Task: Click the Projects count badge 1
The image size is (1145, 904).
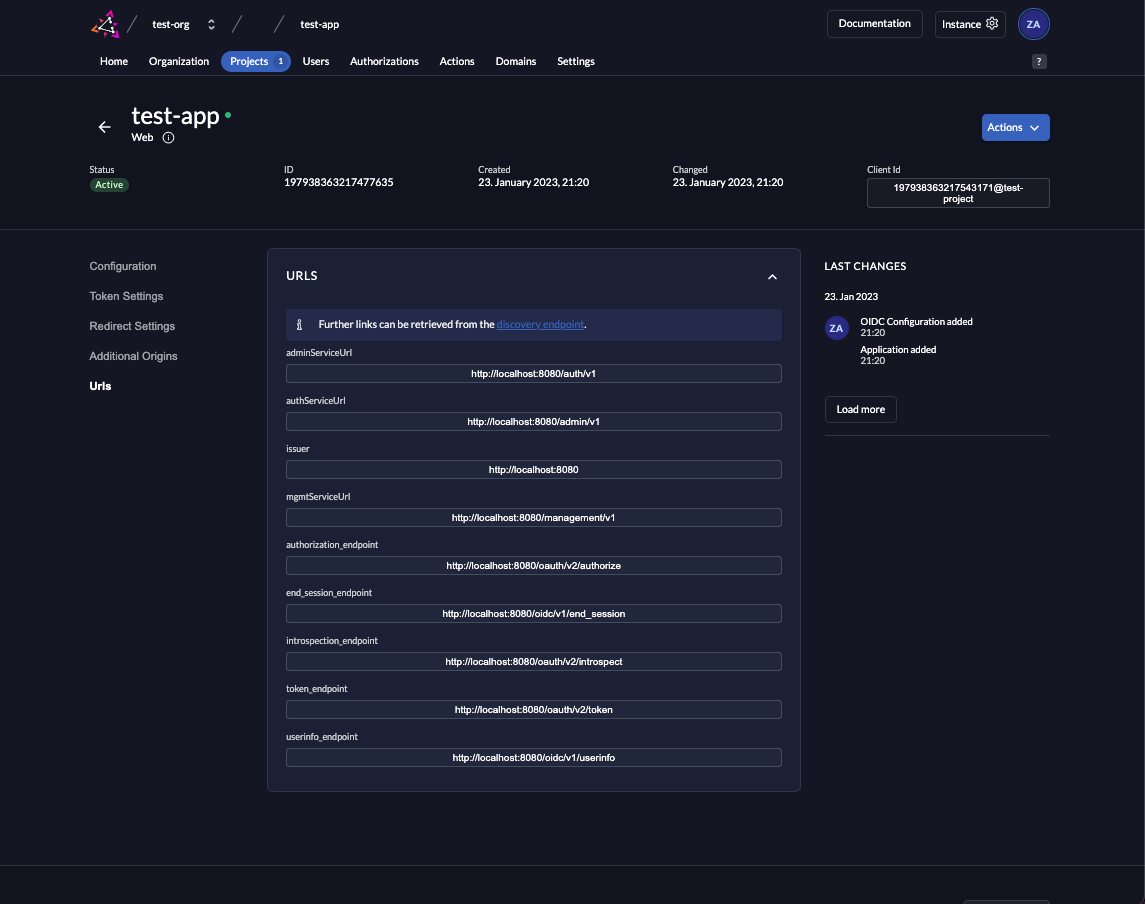Action: 280,61
